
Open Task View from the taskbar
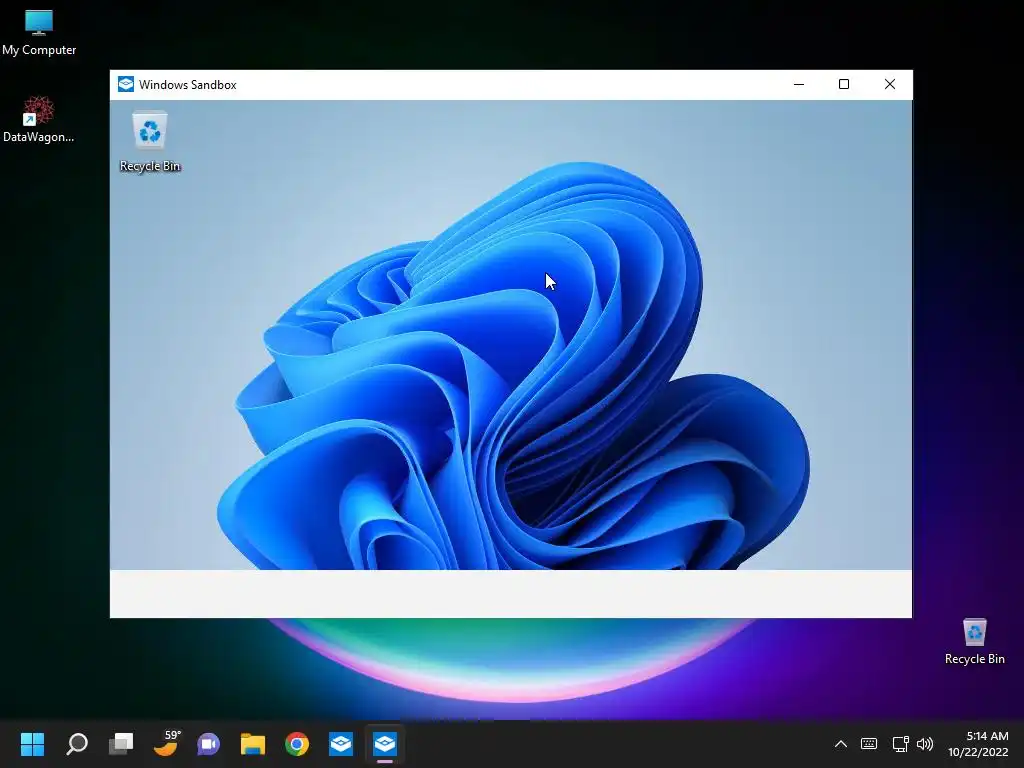121,744
